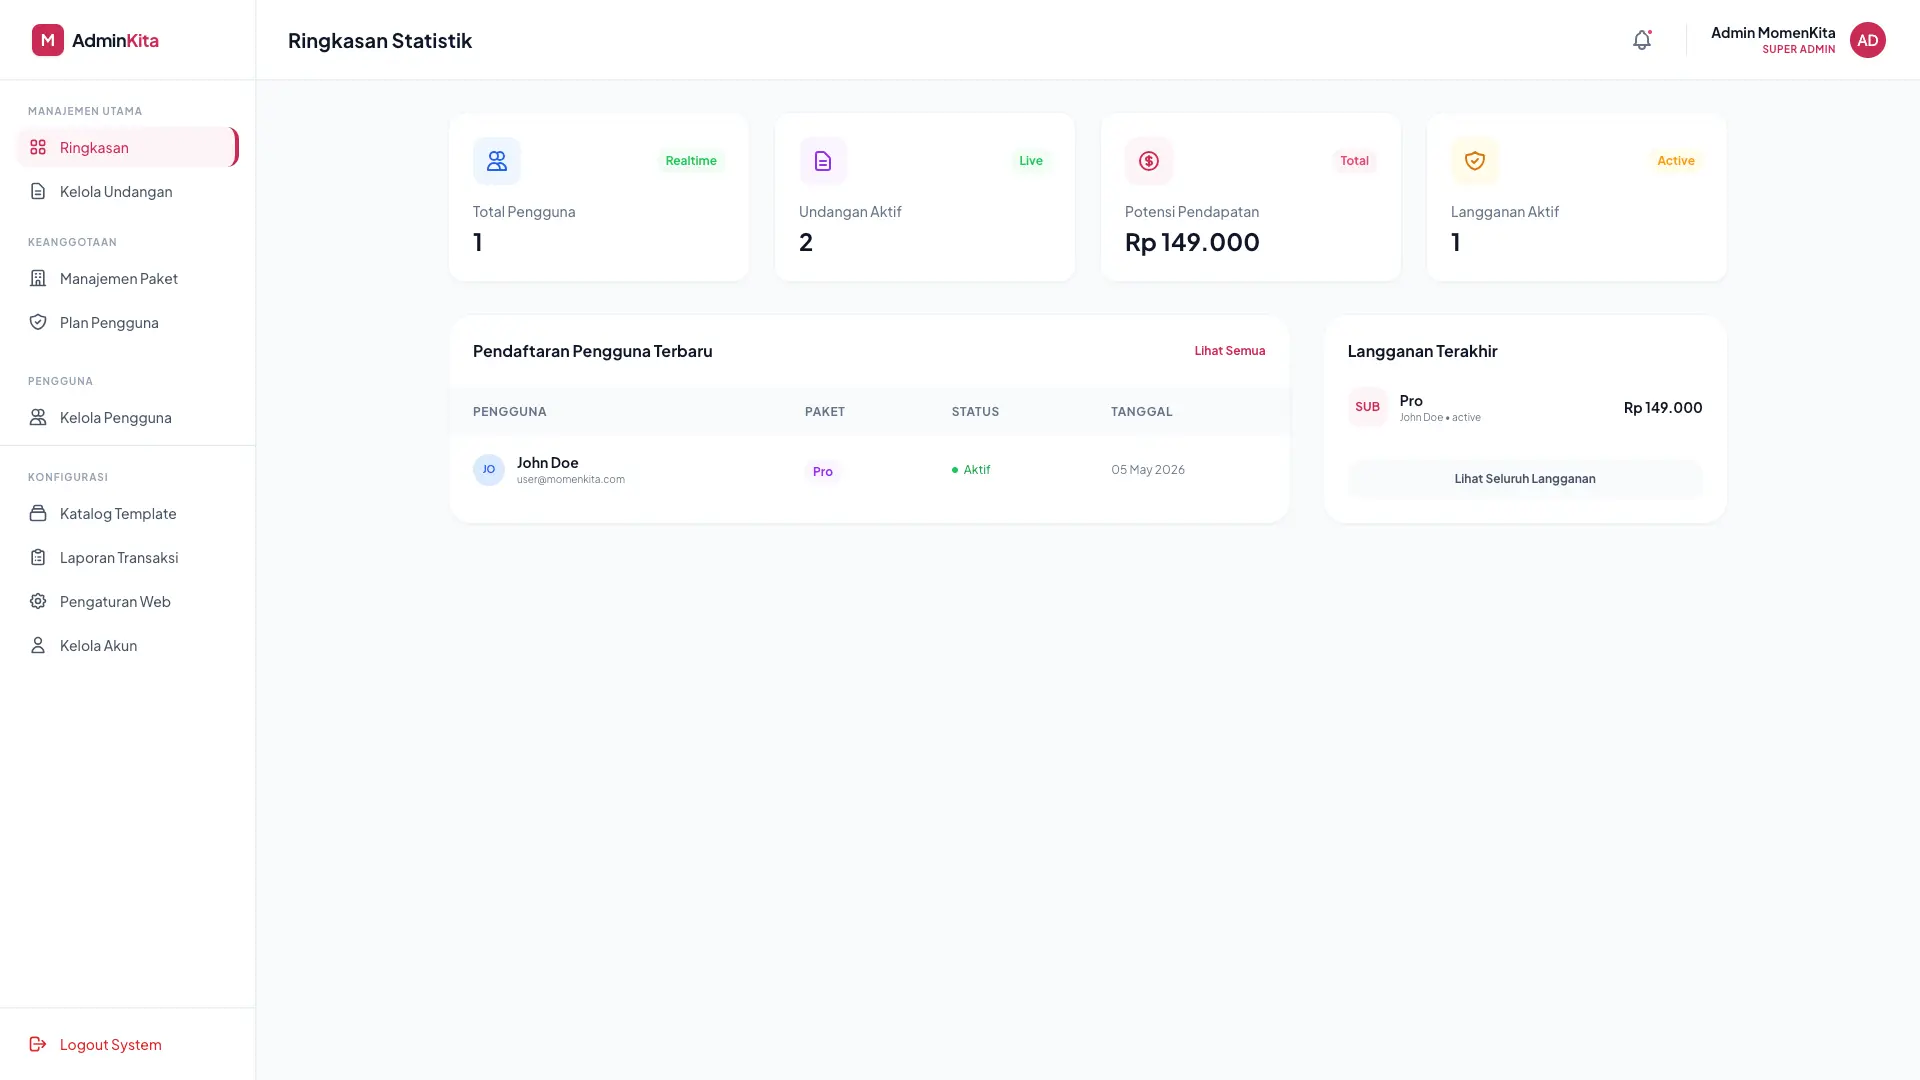
Task: Open Kelola Pengguna menu item
Action: 127,417
